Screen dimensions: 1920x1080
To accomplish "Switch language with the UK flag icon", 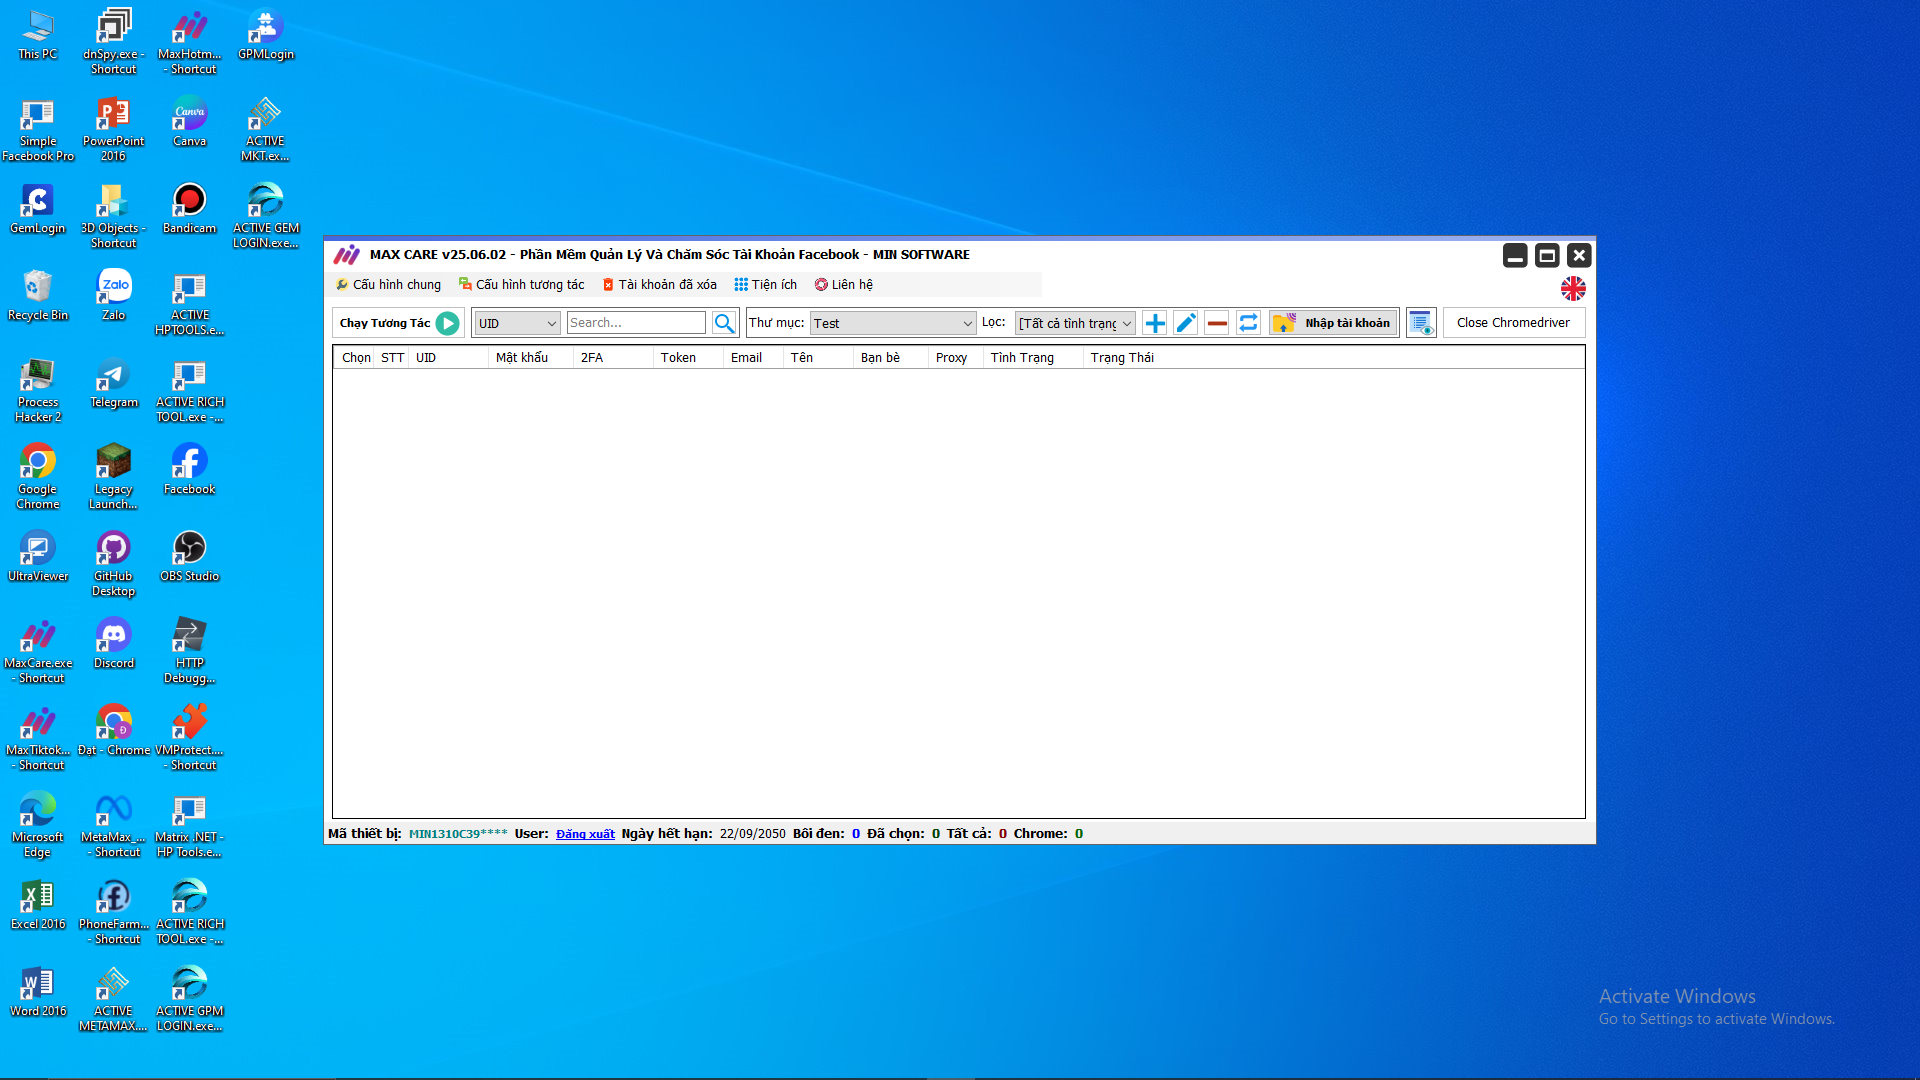I will 1573,289.
